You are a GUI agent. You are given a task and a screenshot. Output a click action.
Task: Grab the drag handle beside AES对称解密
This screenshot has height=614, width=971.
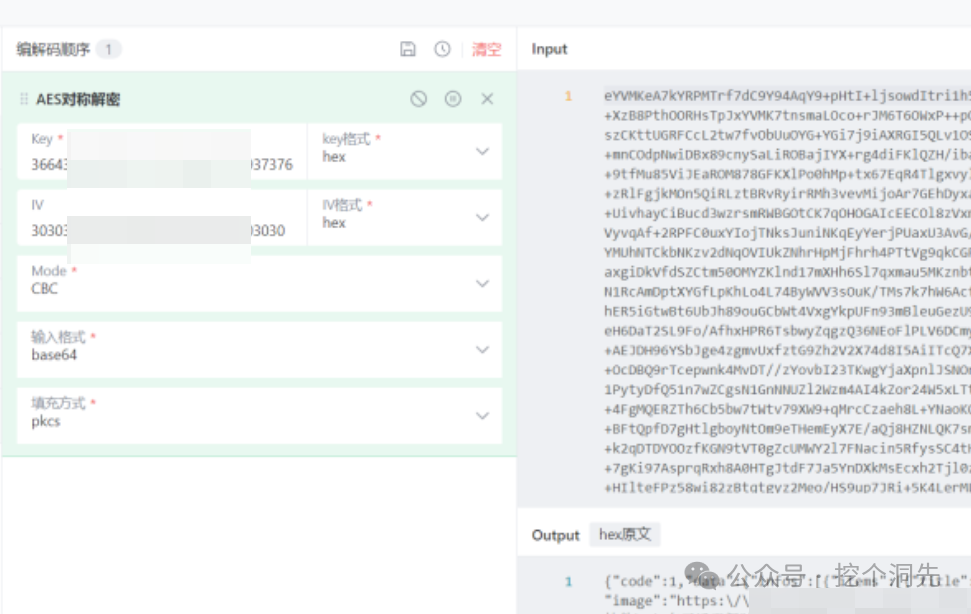pyautogui.click(x=24, y=99)
